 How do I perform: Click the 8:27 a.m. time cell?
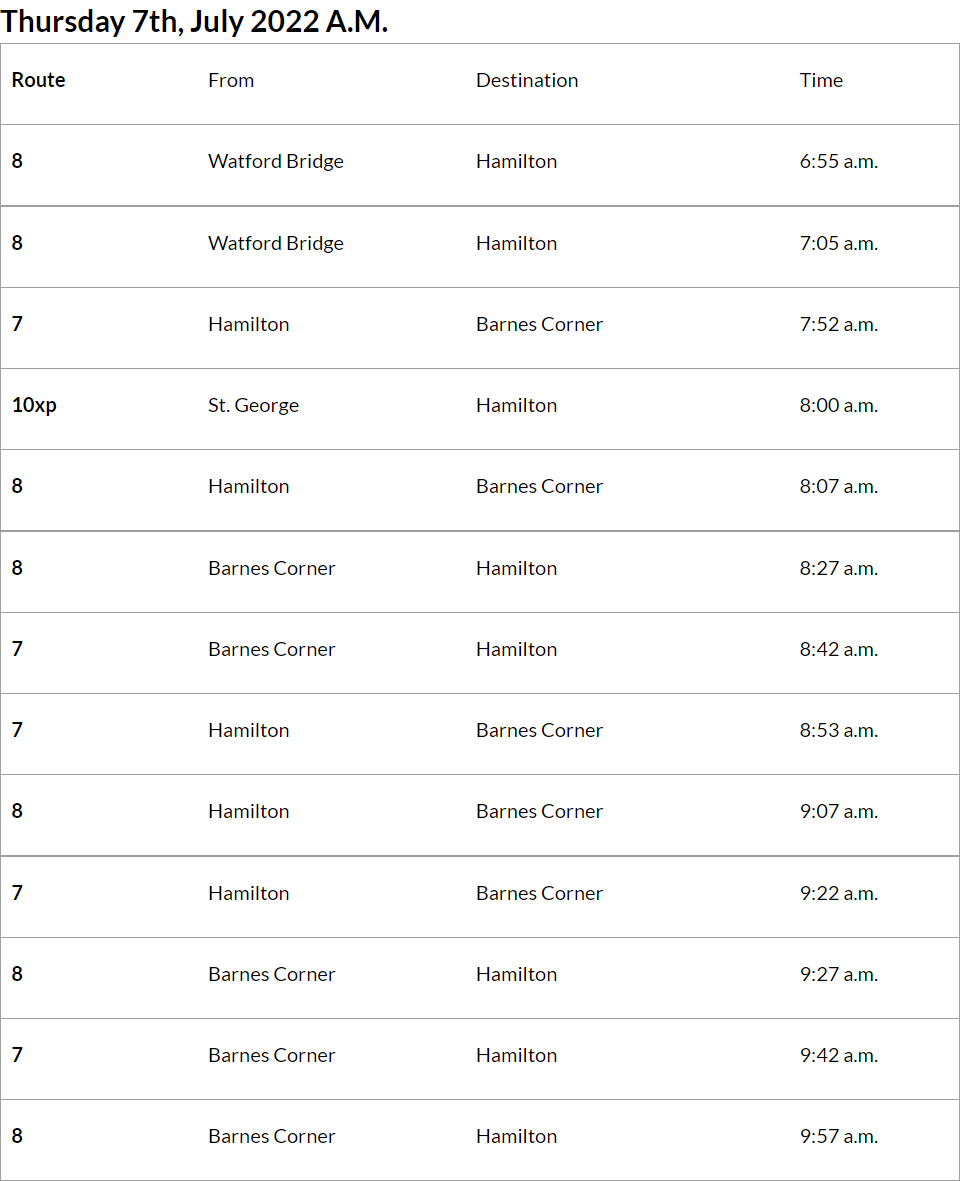[838, 569]
